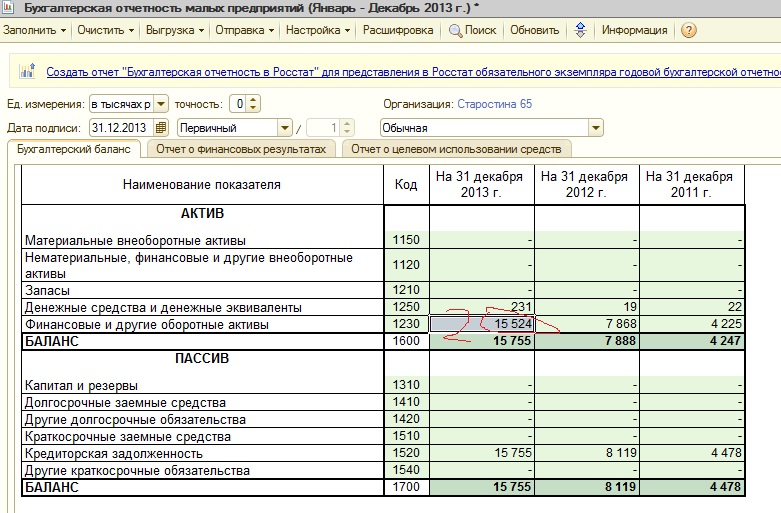Open help via the question mark icon
781x513 pixels.
coord(688,30)
